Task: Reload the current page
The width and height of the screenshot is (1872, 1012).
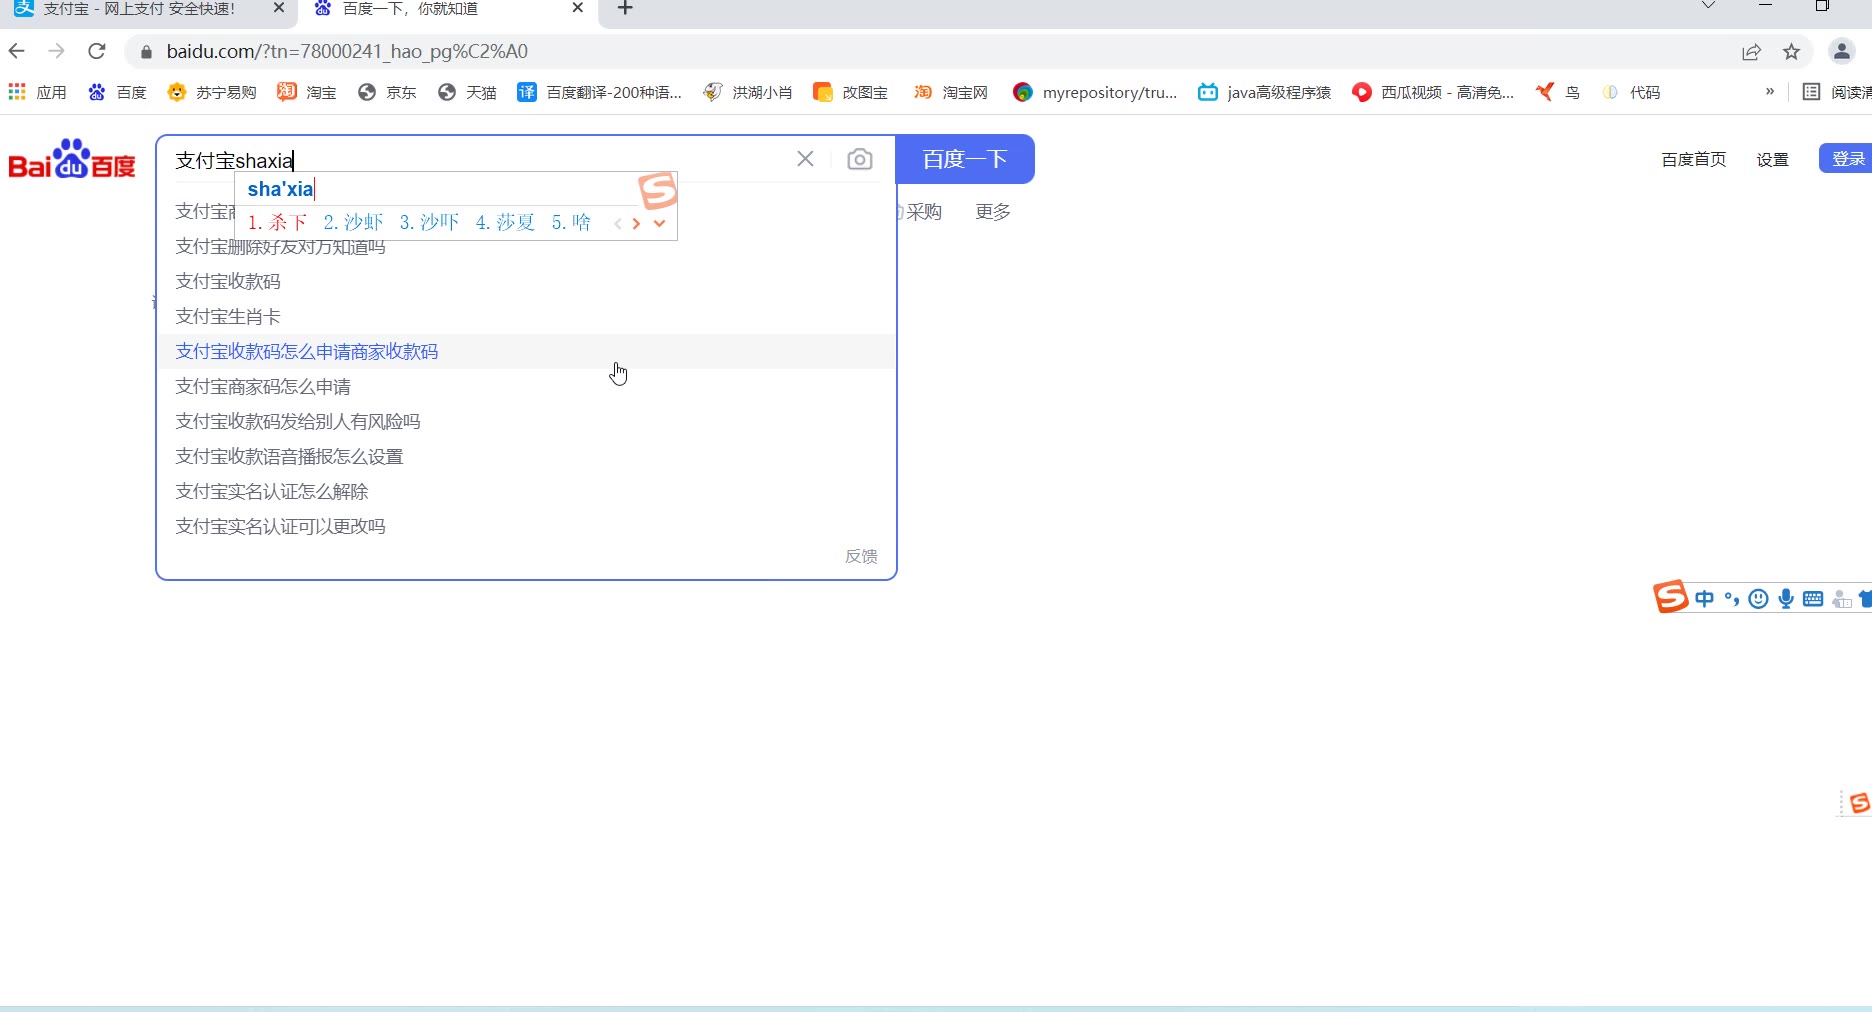Action: (97, 51)
